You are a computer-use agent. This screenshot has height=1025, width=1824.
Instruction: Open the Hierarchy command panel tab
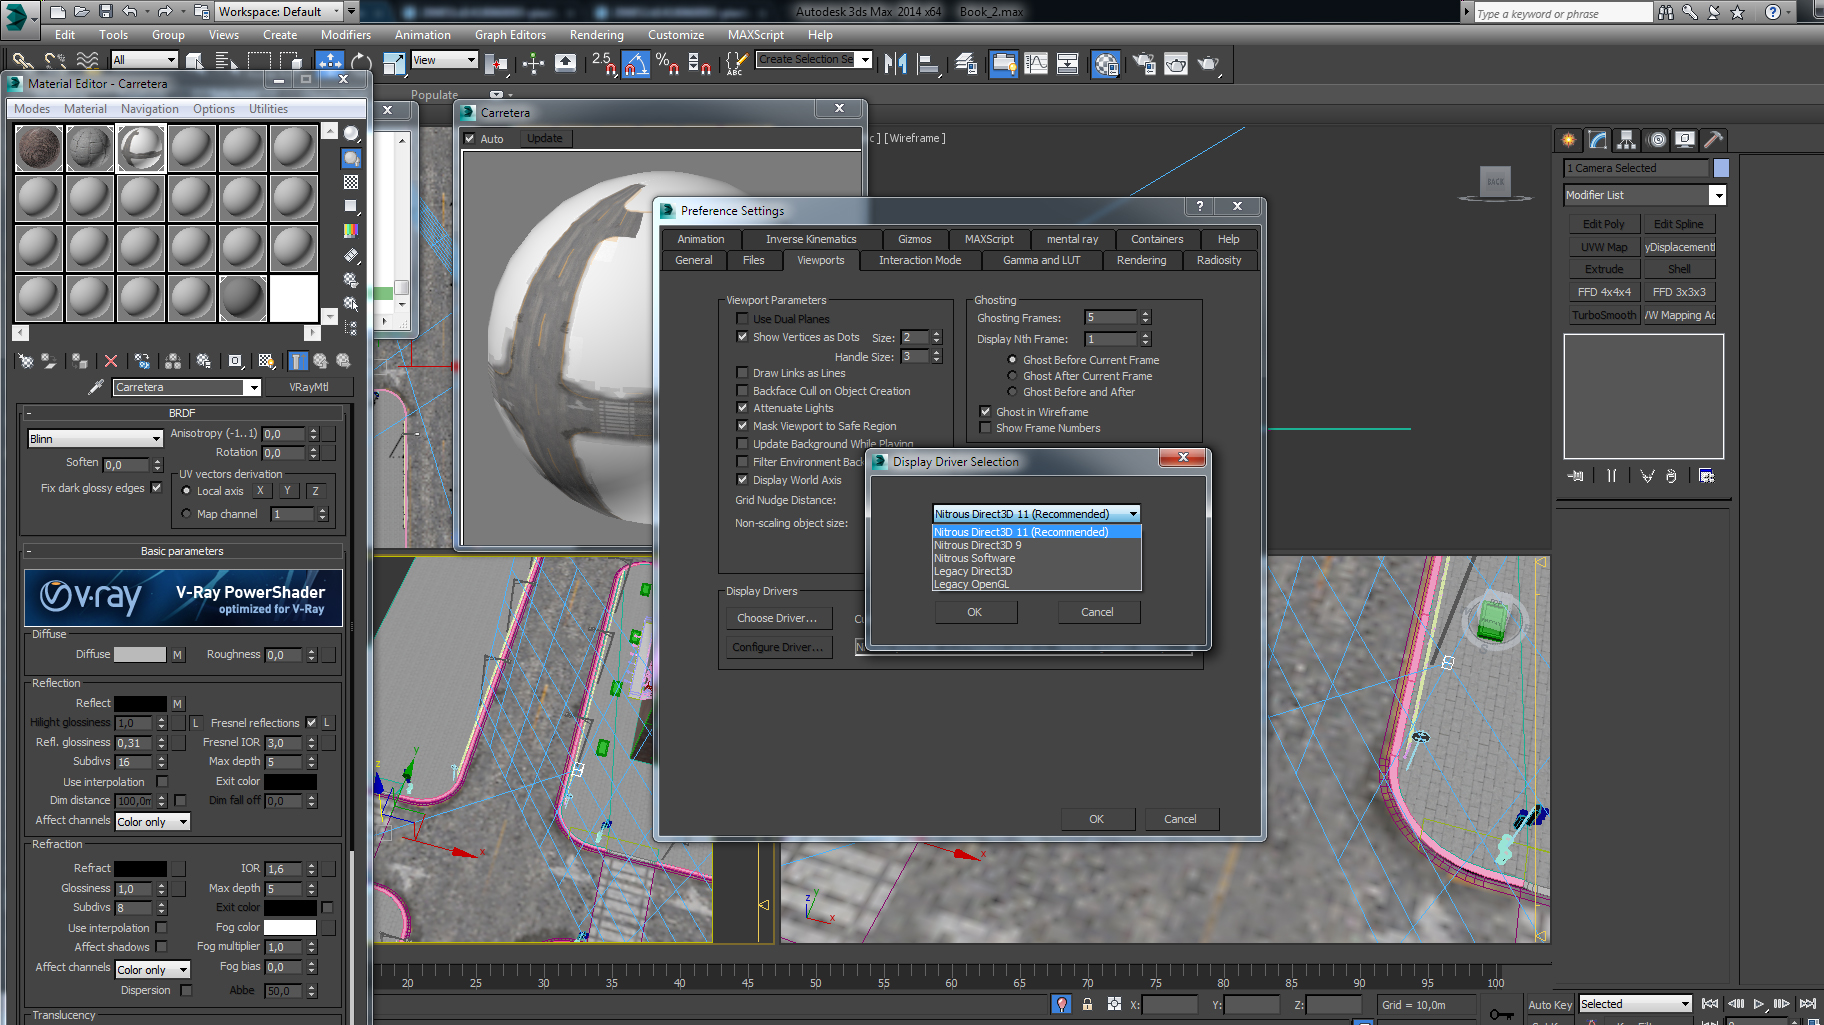pos(1626,140)
